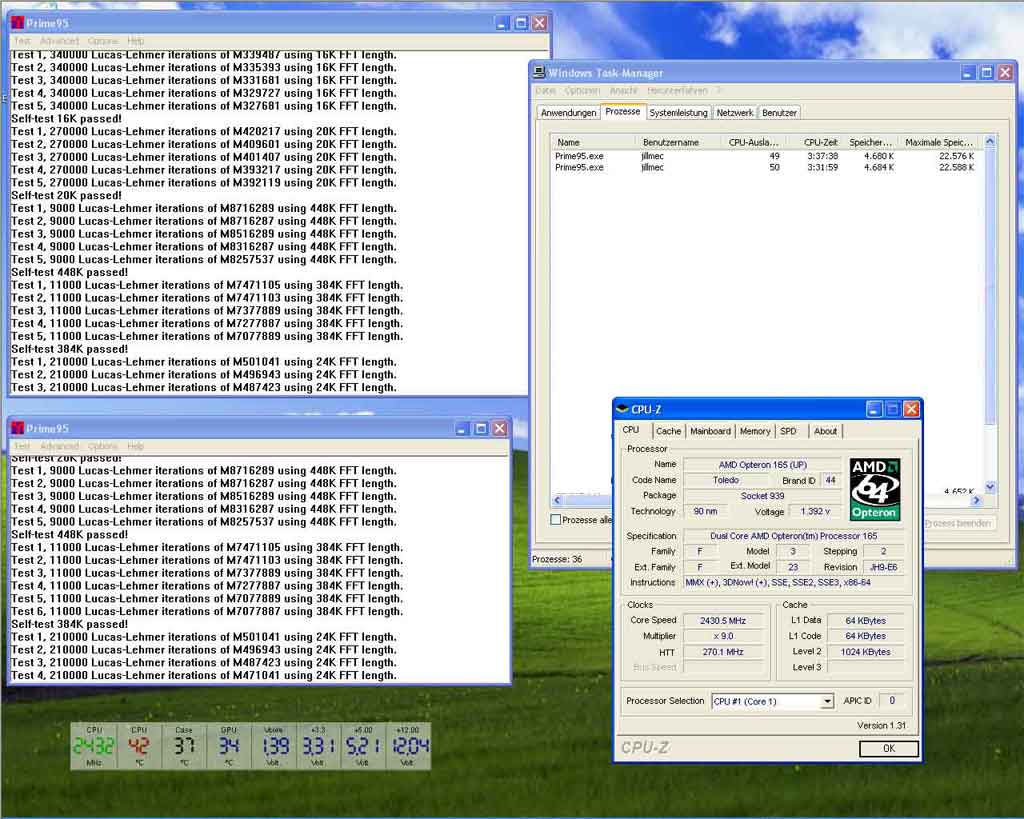
Task: Click the horizontal scroll-left arrow in the process list
Action: [557, 500]
